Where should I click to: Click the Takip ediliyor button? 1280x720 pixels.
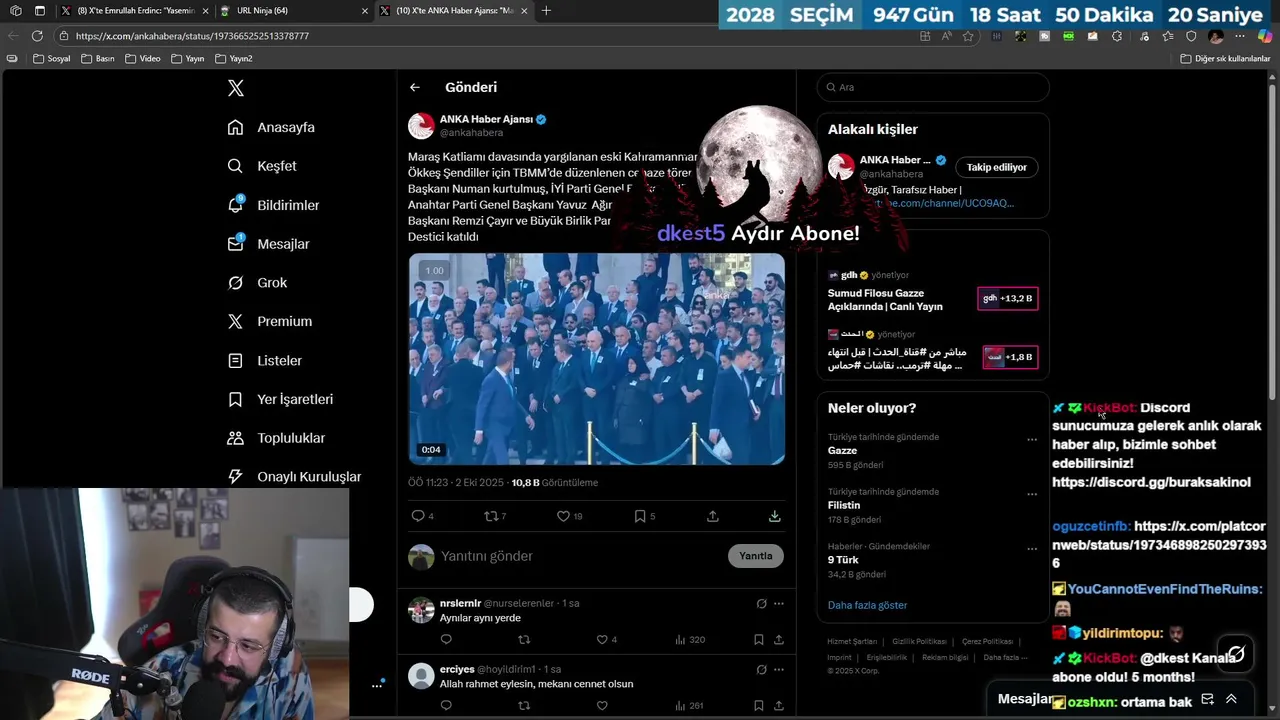point(997,167)
